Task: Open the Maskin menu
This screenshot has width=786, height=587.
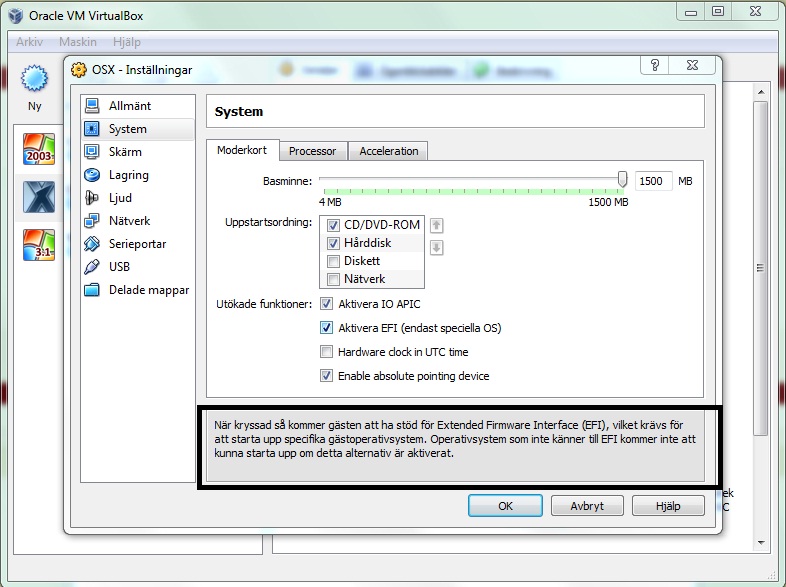Action: (78, 42)
